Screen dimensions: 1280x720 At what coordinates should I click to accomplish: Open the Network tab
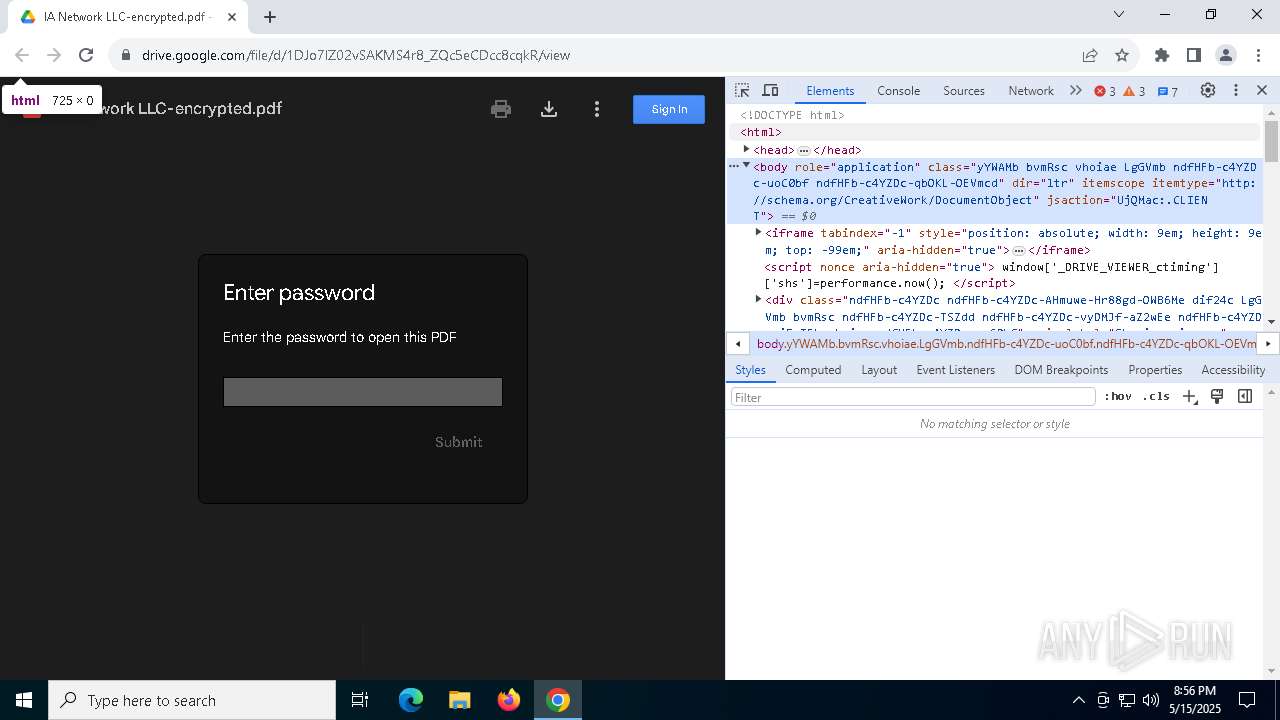tap(1030, 90)
